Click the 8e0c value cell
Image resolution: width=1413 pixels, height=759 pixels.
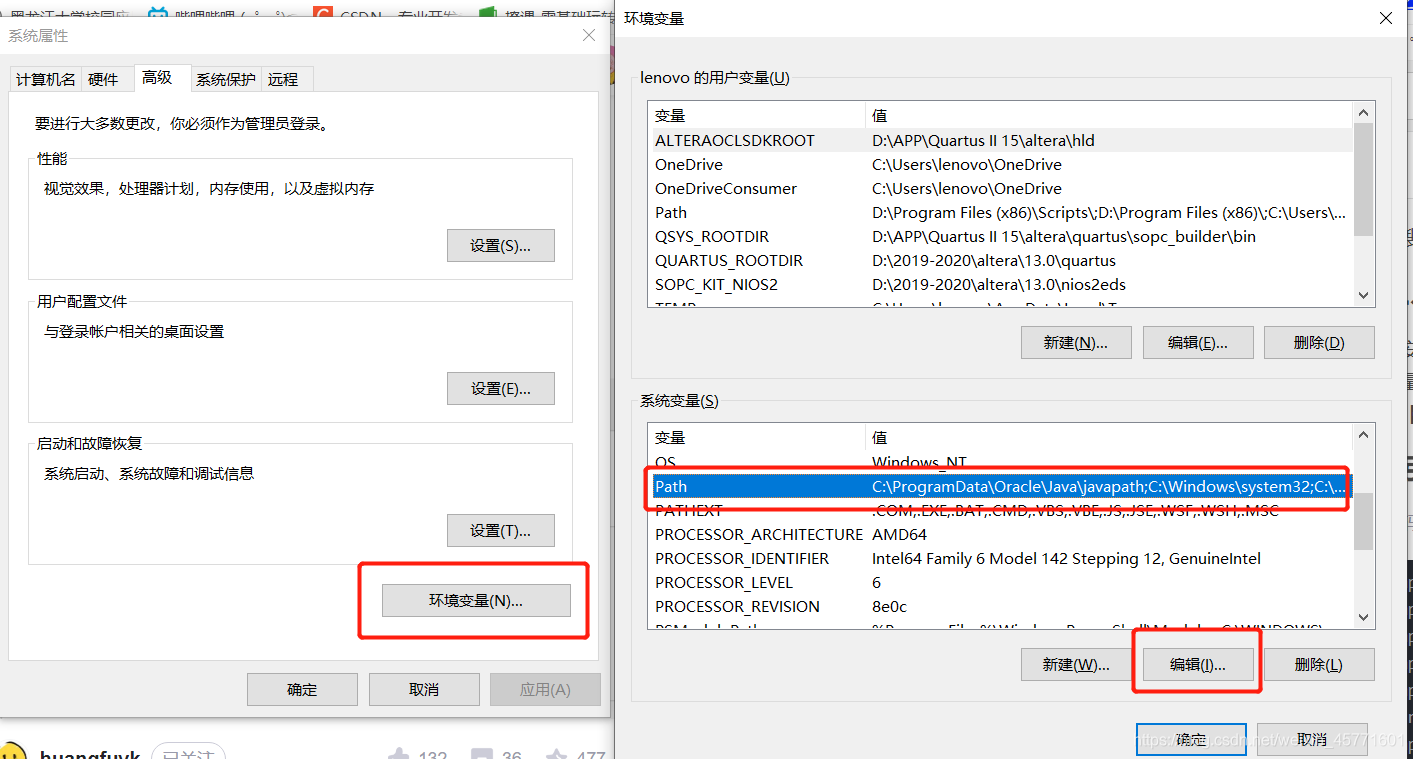click(x=889, y=607)
